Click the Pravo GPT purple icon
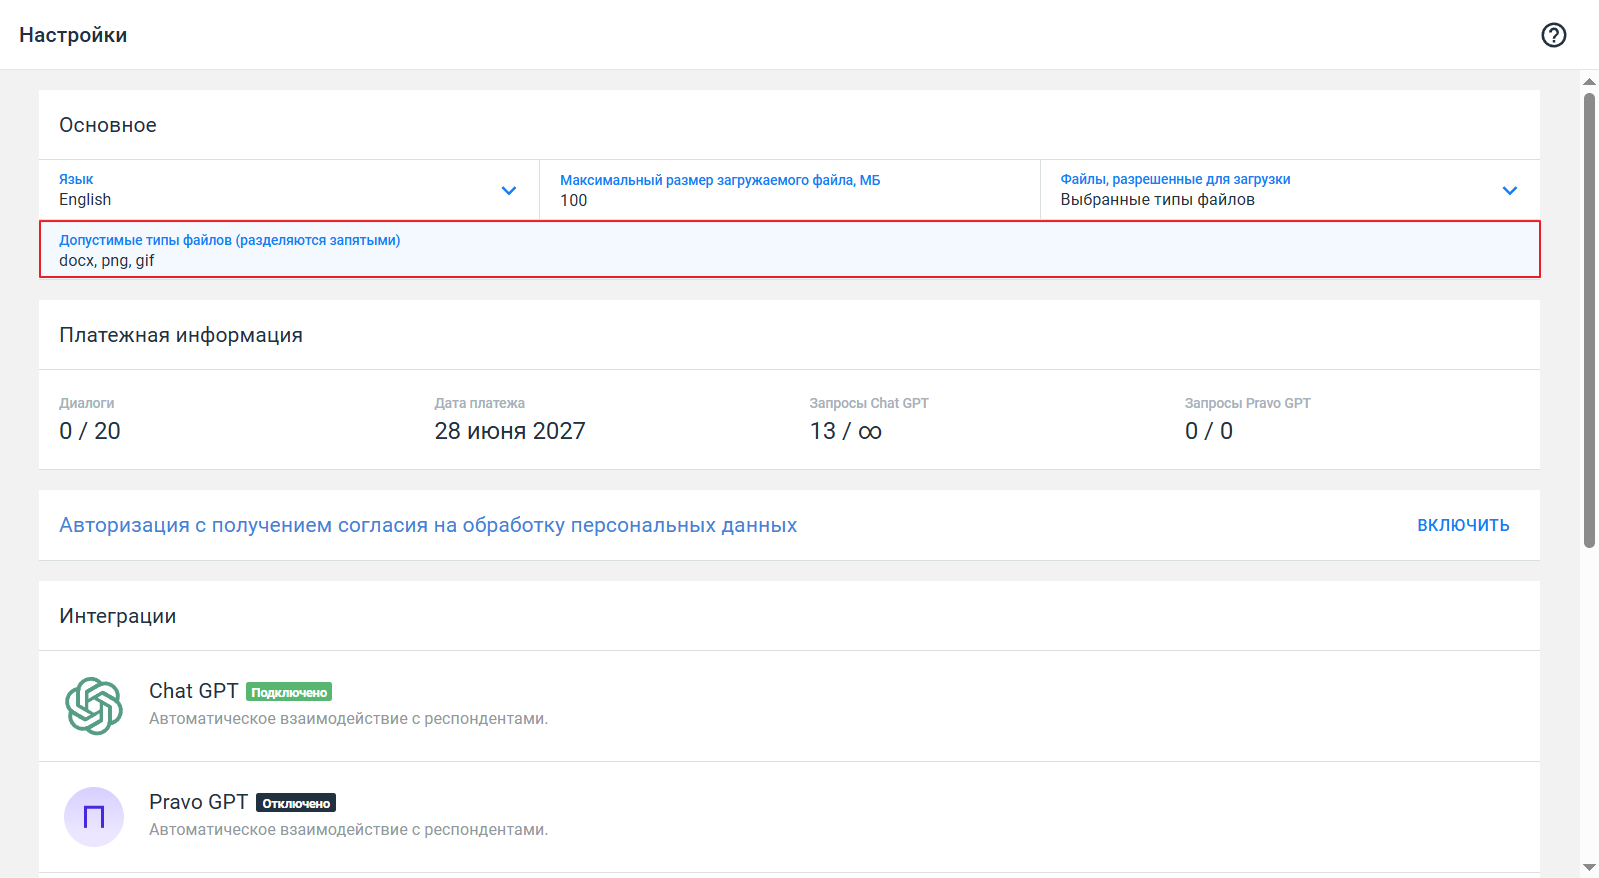 coord(94,817)
